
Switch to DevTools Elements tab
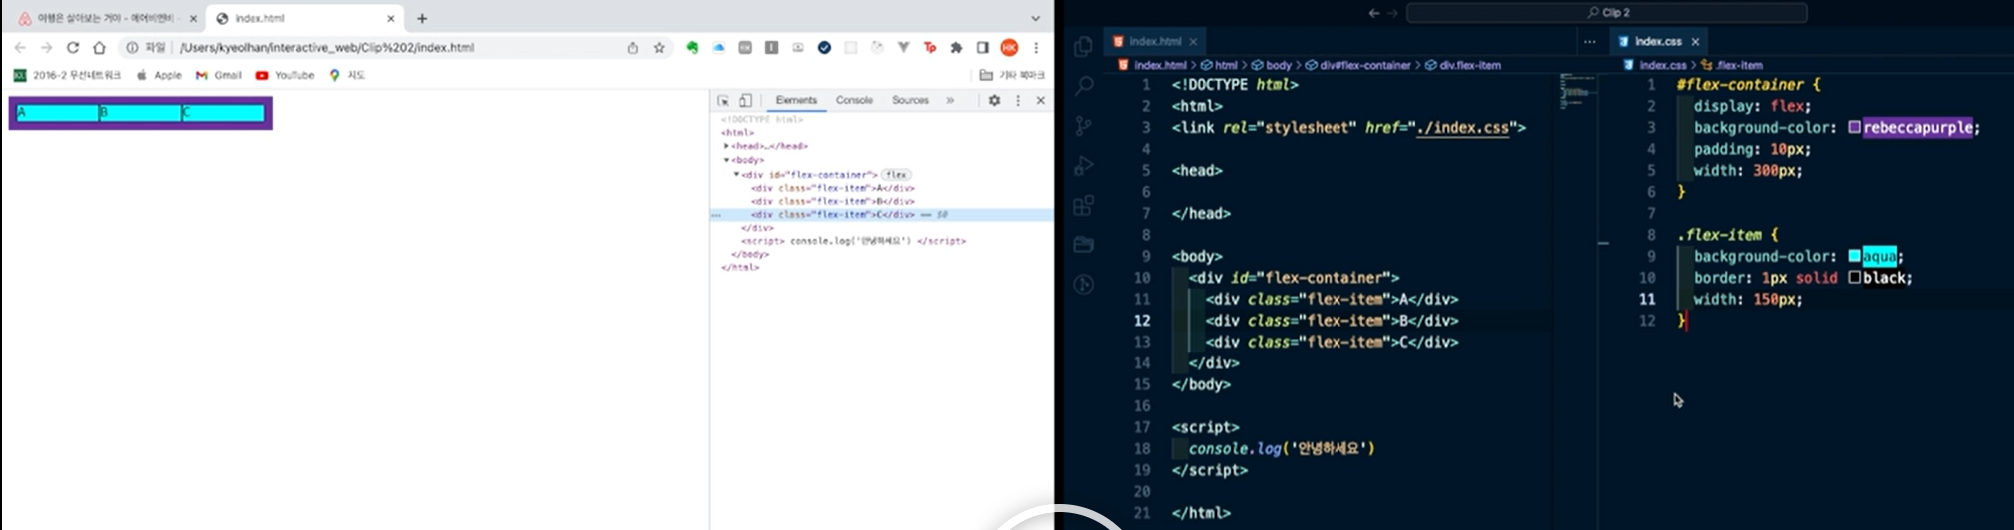[796, 100]
